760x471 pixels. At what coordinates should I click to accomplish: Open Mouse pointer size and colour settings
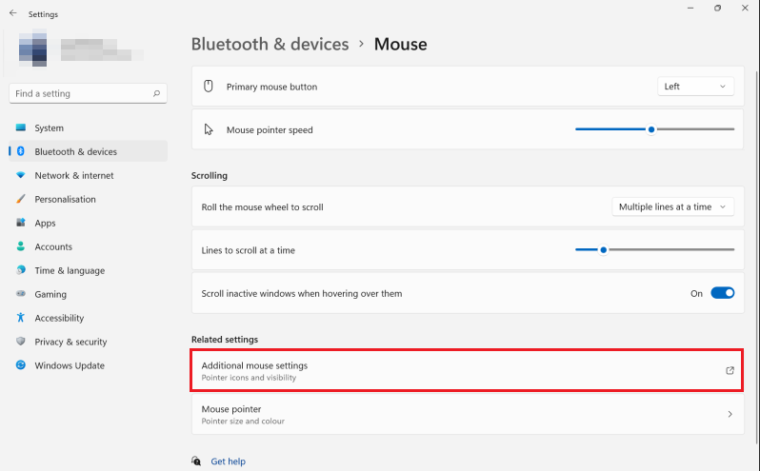click(467, 414)
